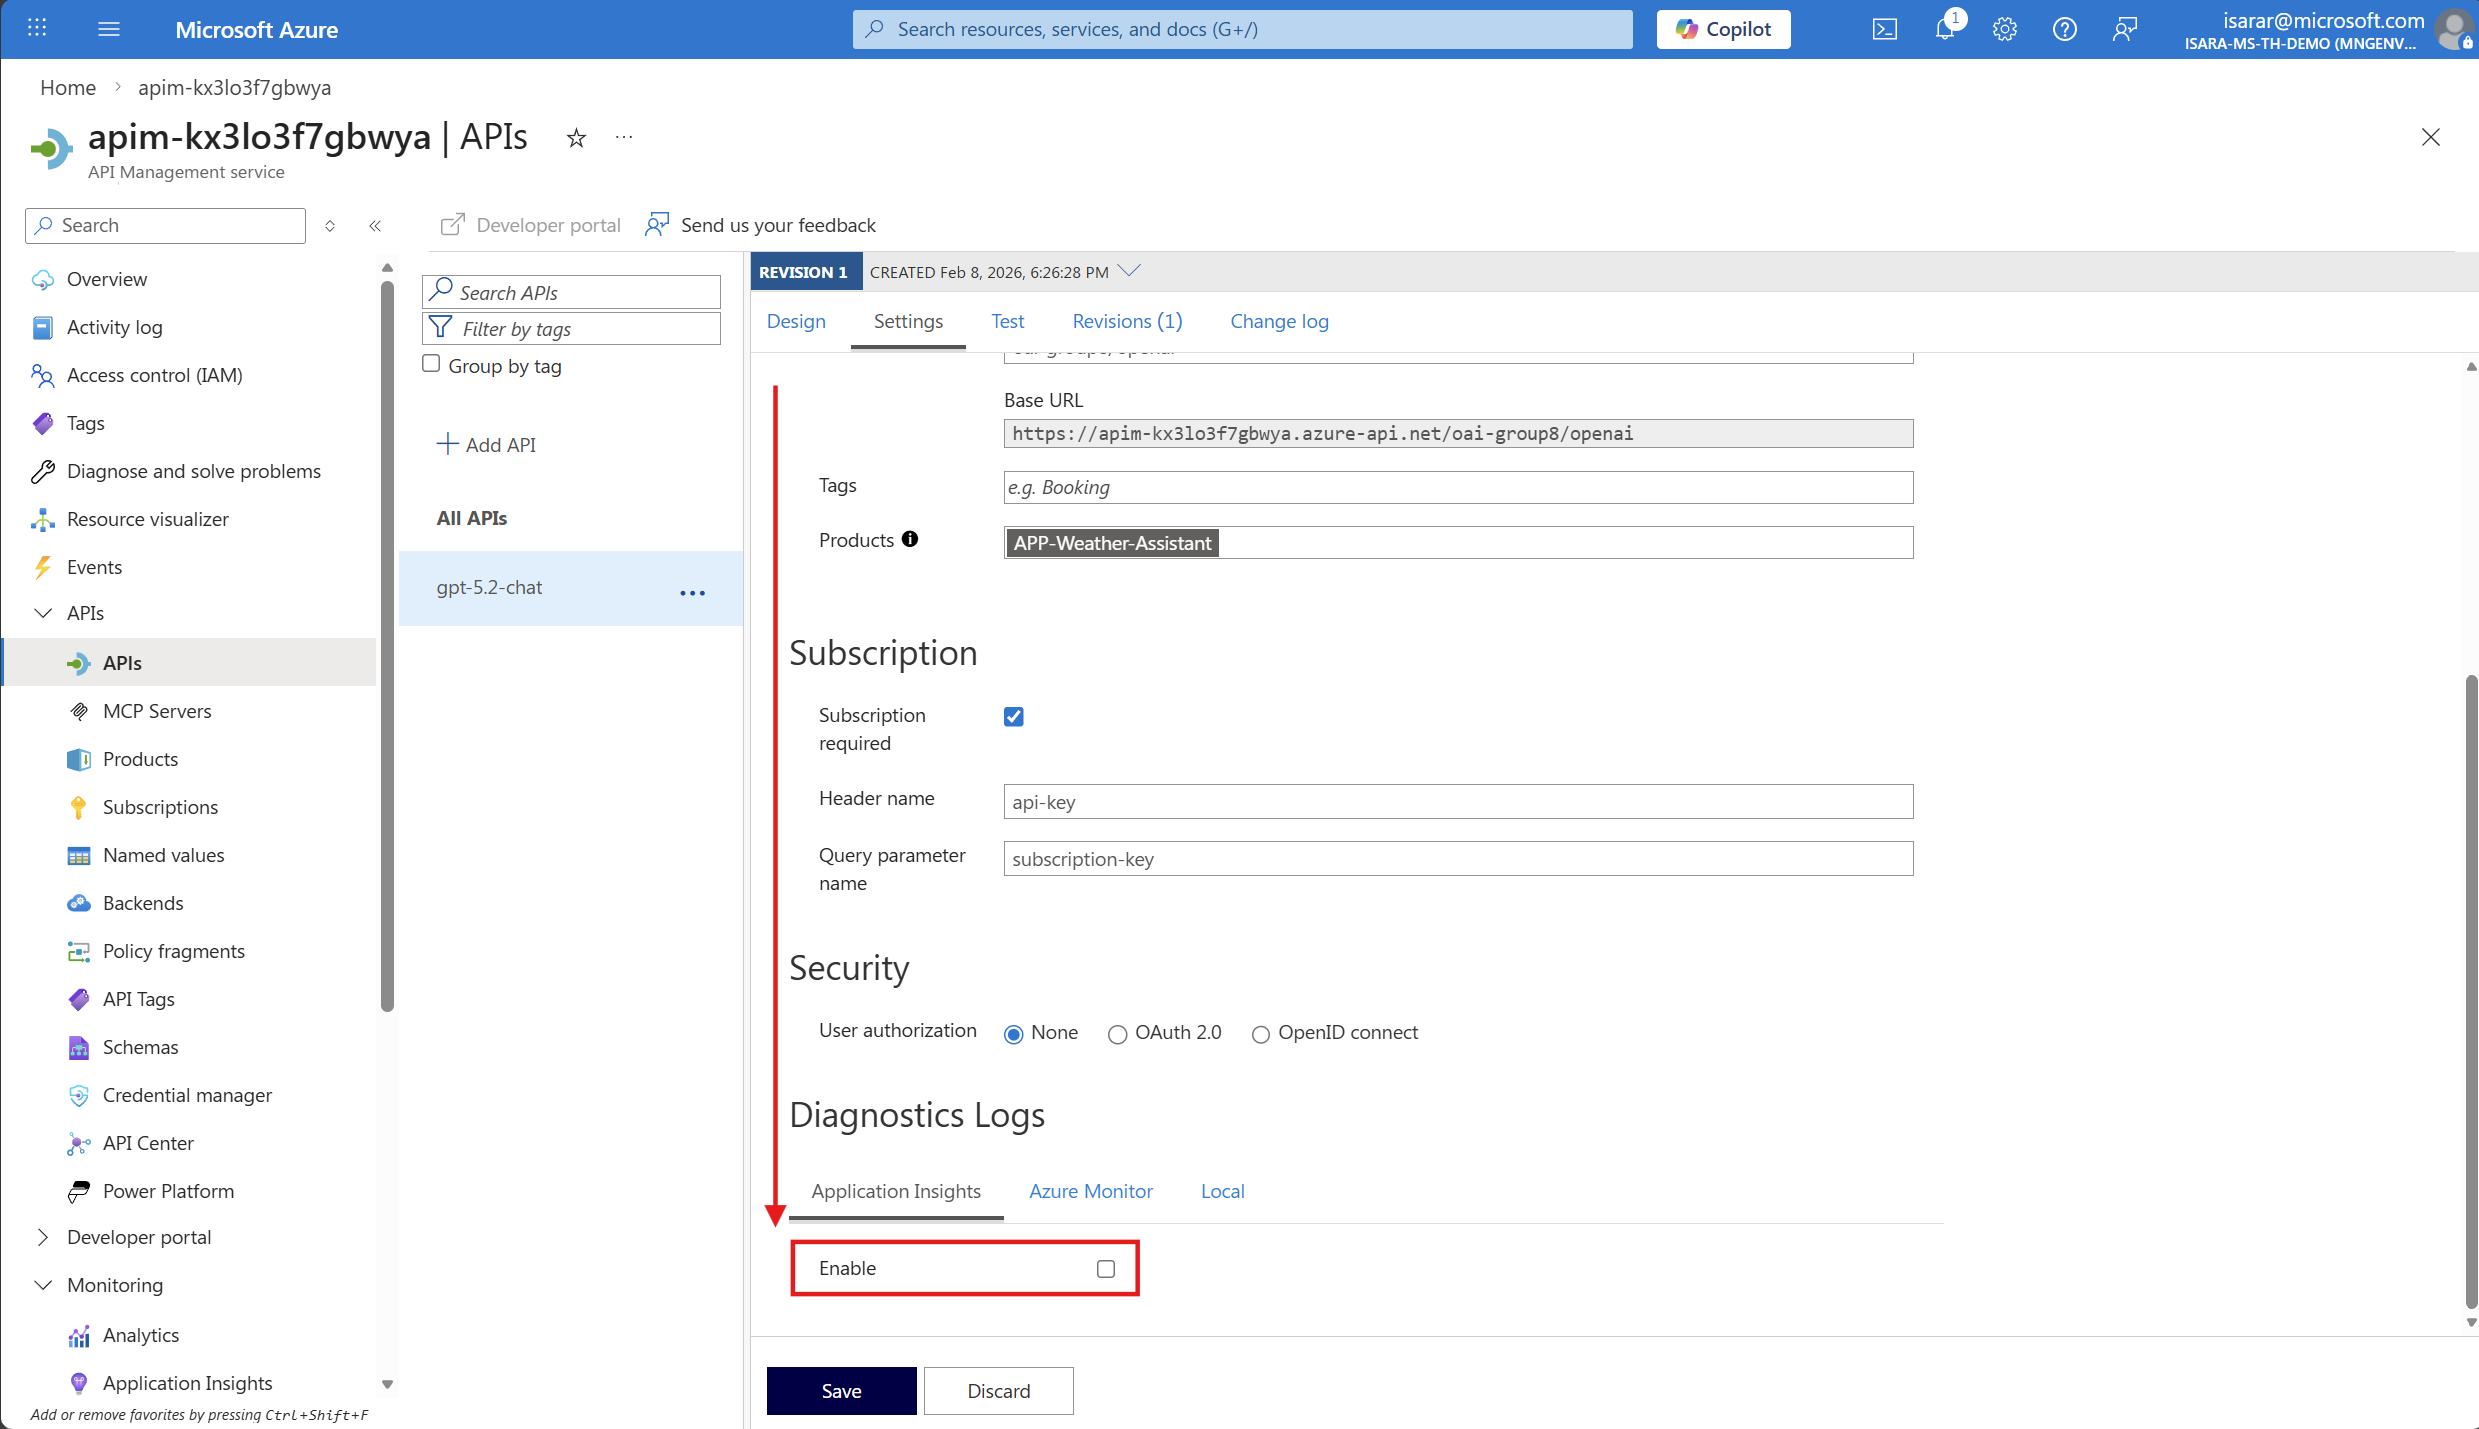Select None user authorization
The width and height of the screenshot is (2479, 1429).
click(x=1013, y=1034)
